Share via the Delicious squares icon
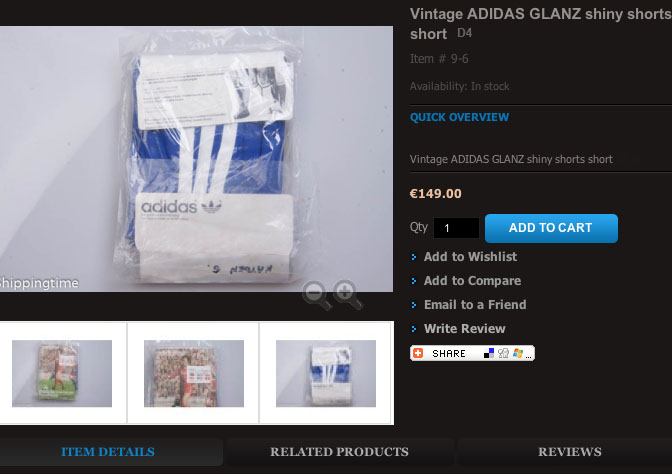Image resolution: width=672 pixels, height=474 pixels. 489,353
